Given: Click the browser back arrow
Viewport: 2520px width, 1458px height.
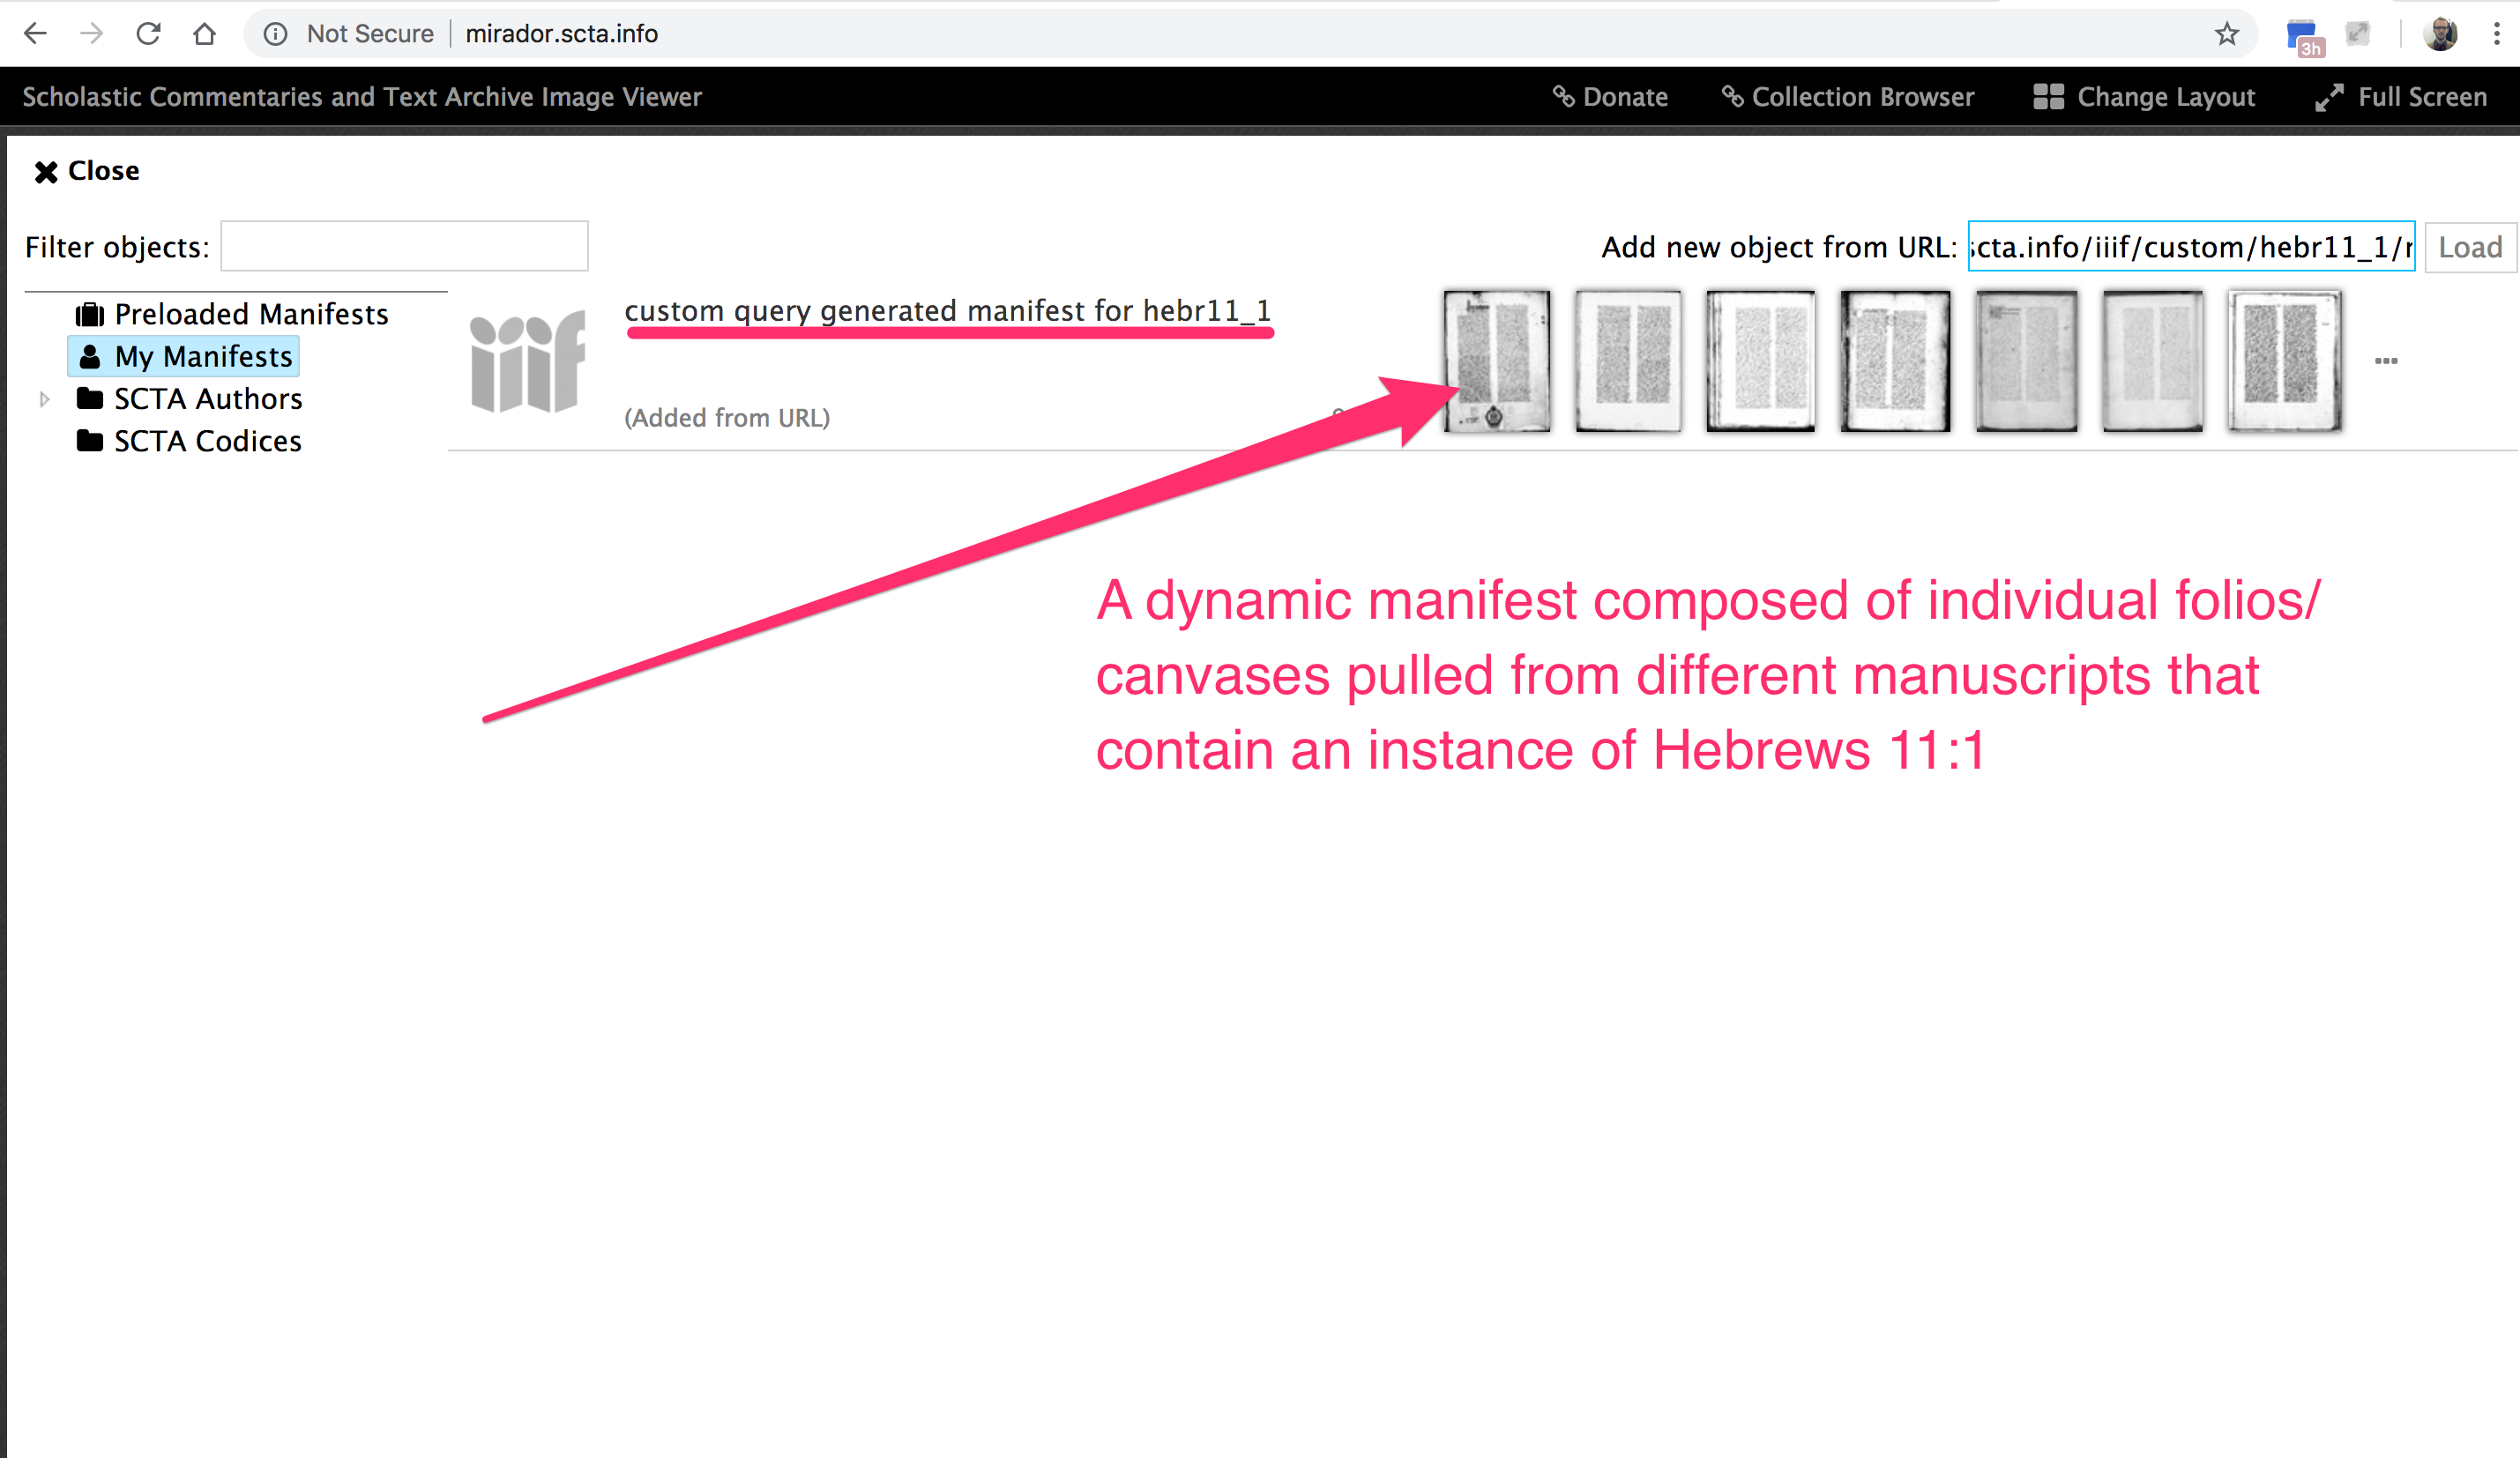Looking at the screenshot, I should 35,34.
